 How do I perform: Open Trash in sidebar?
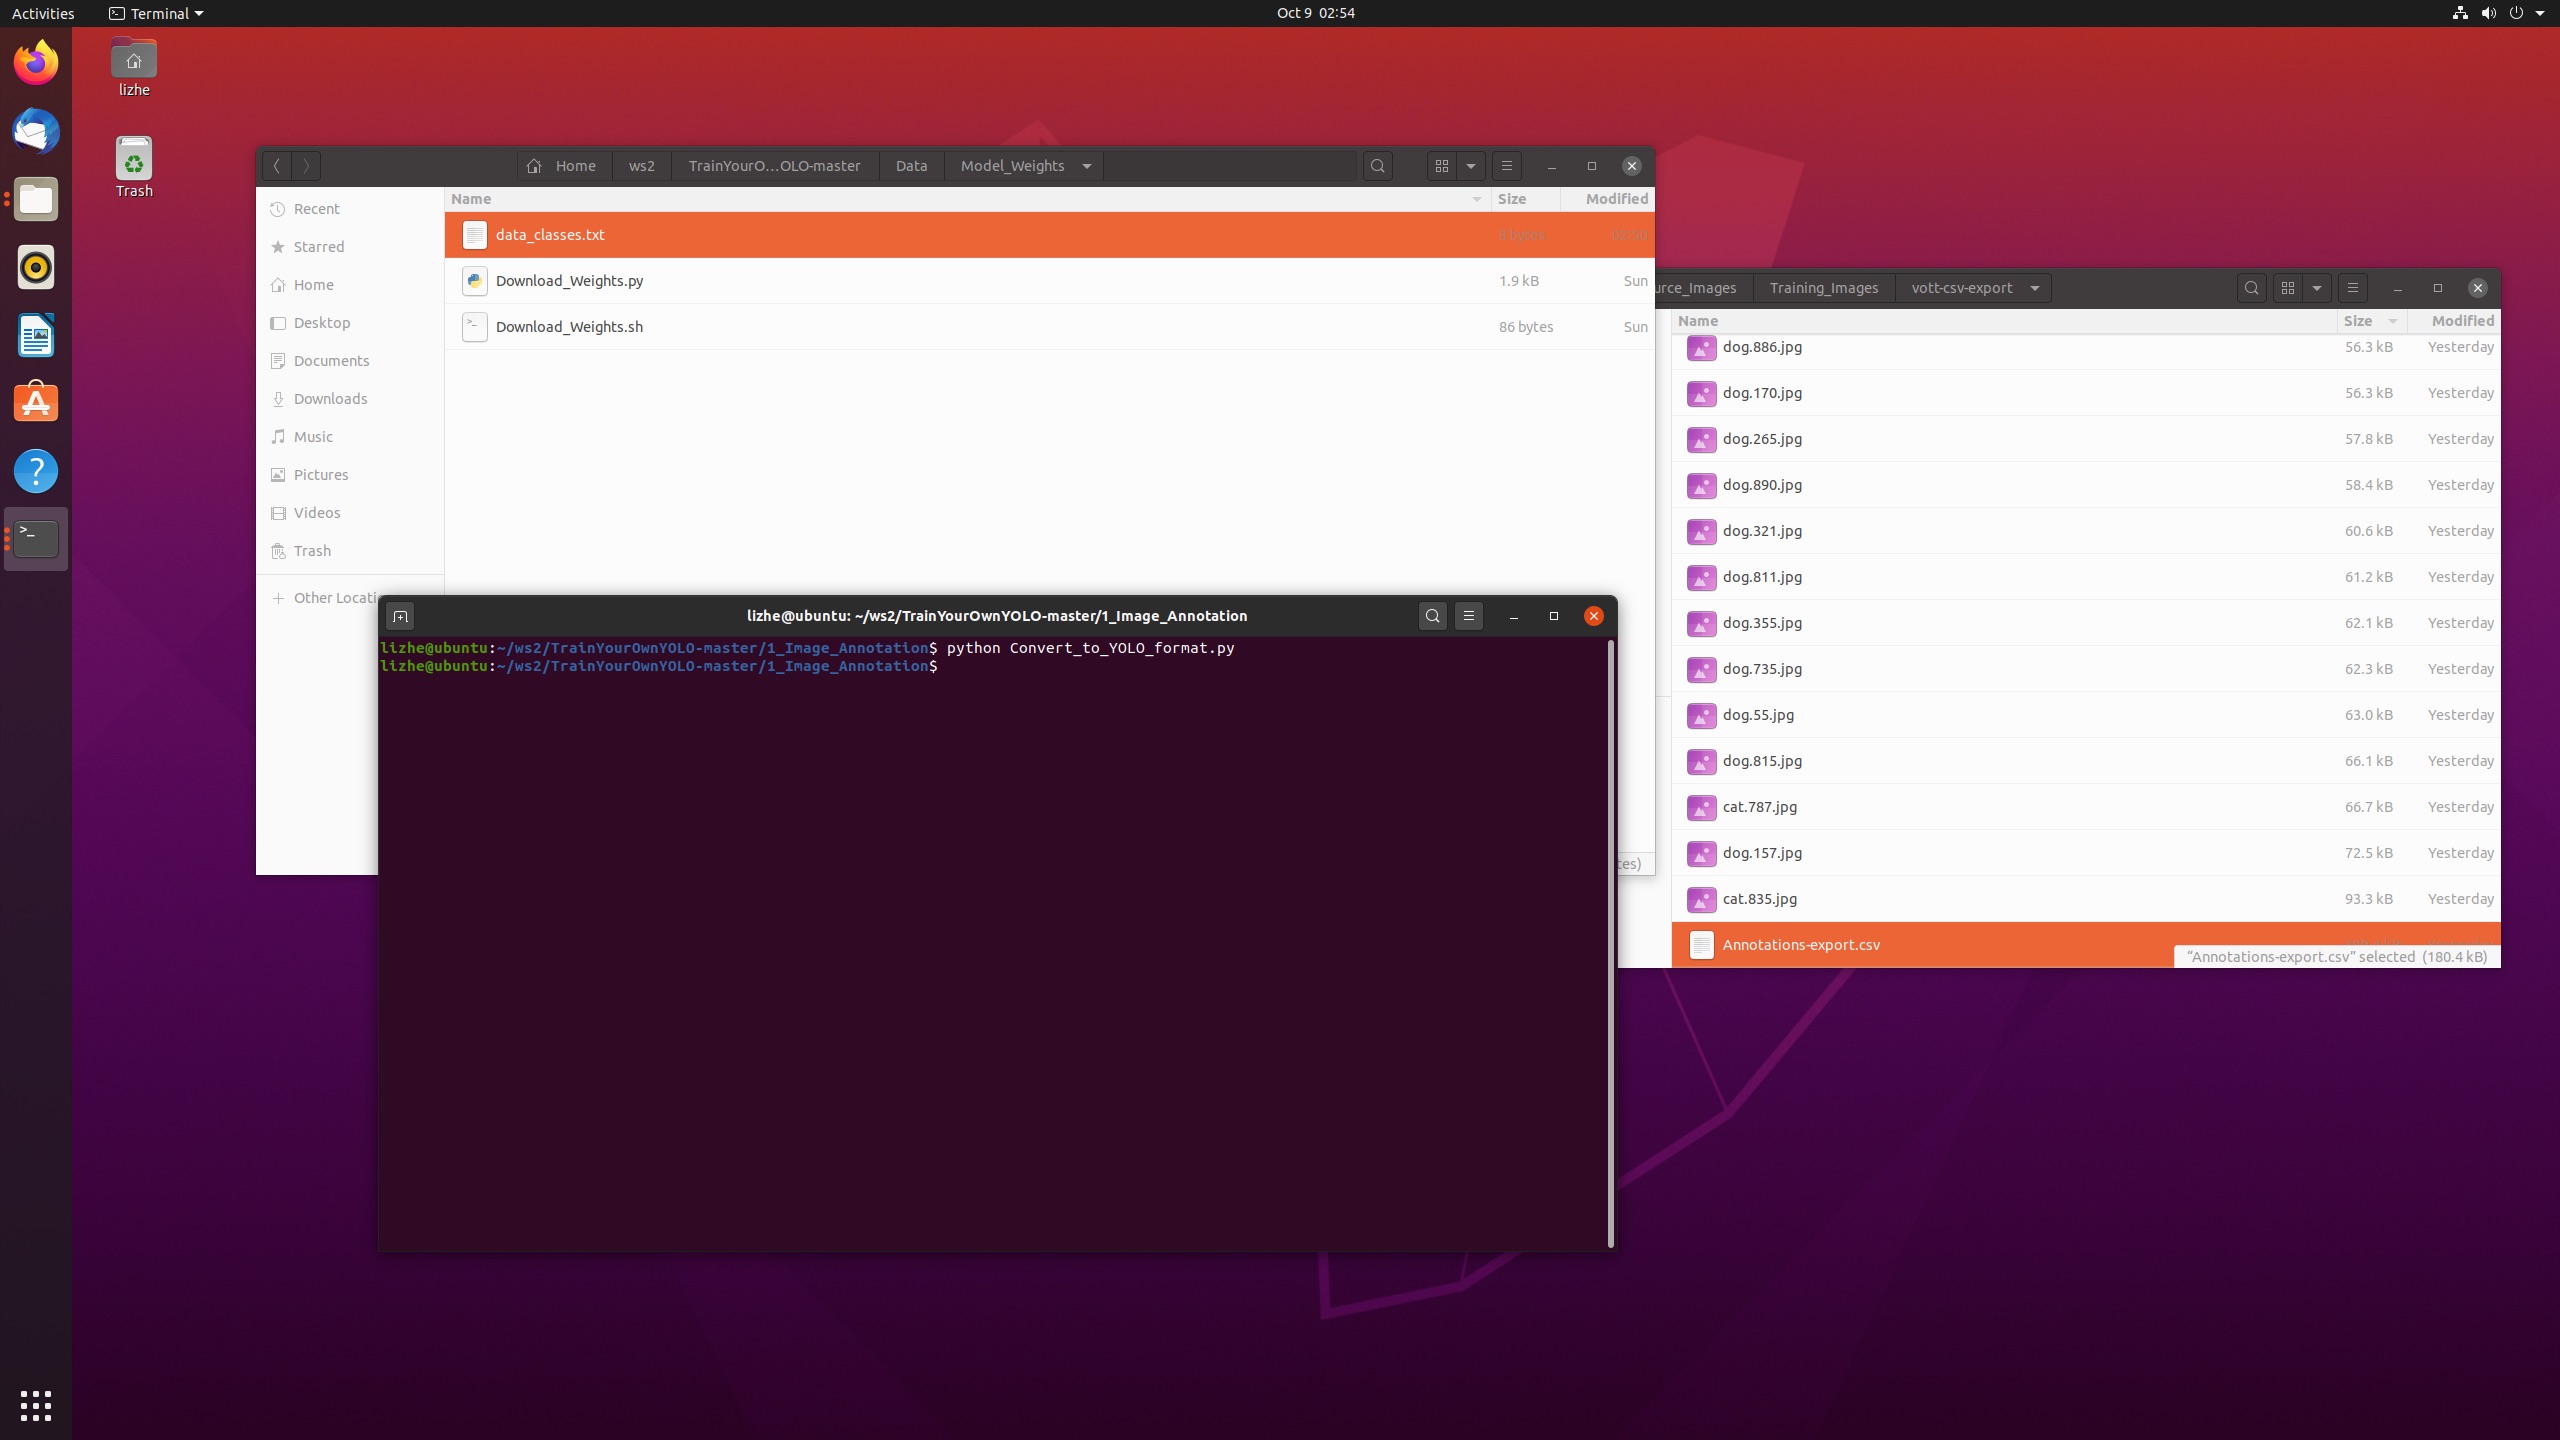(x=349, y=551)
